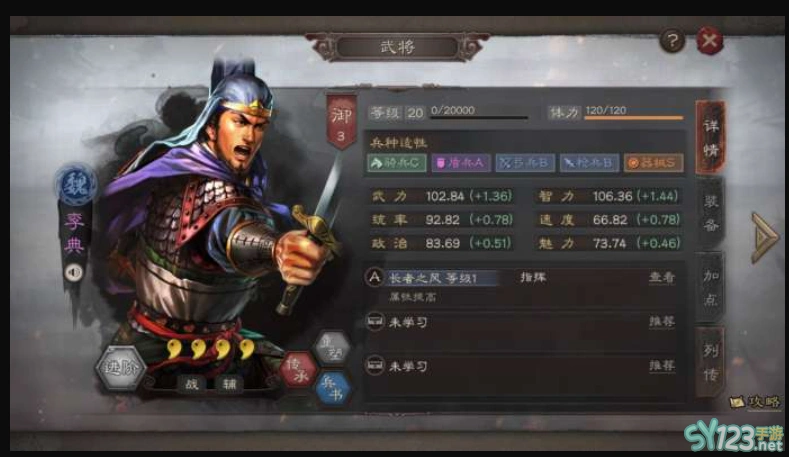
Task: Expand the second empty skill slot 未学习
Action: (520, 366)
